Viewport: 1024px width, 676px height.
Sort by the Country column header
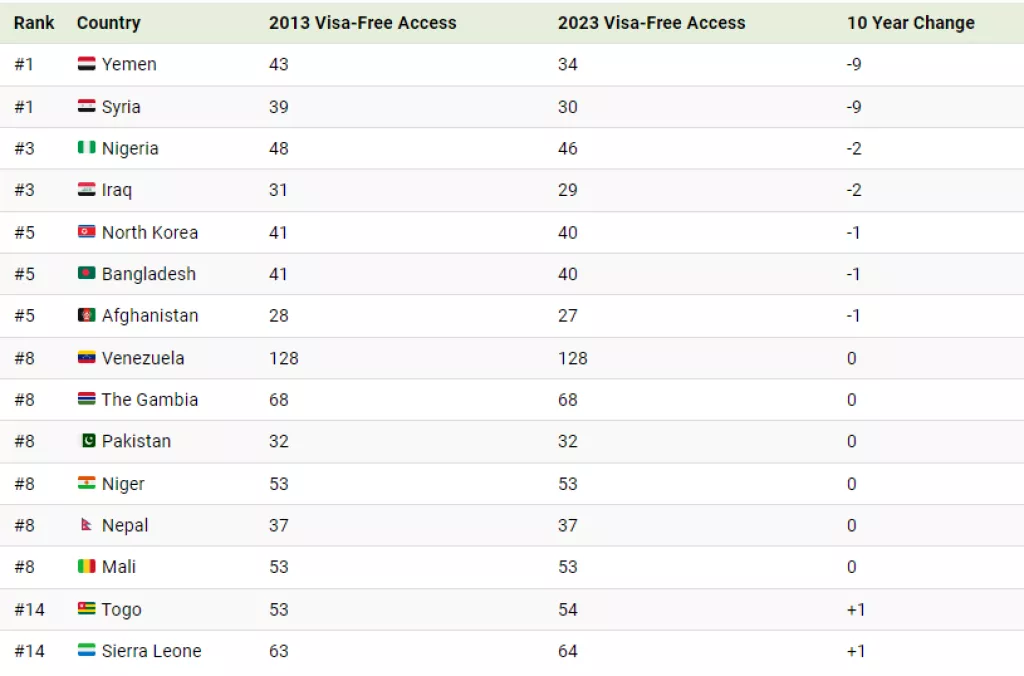pos(108,23)
